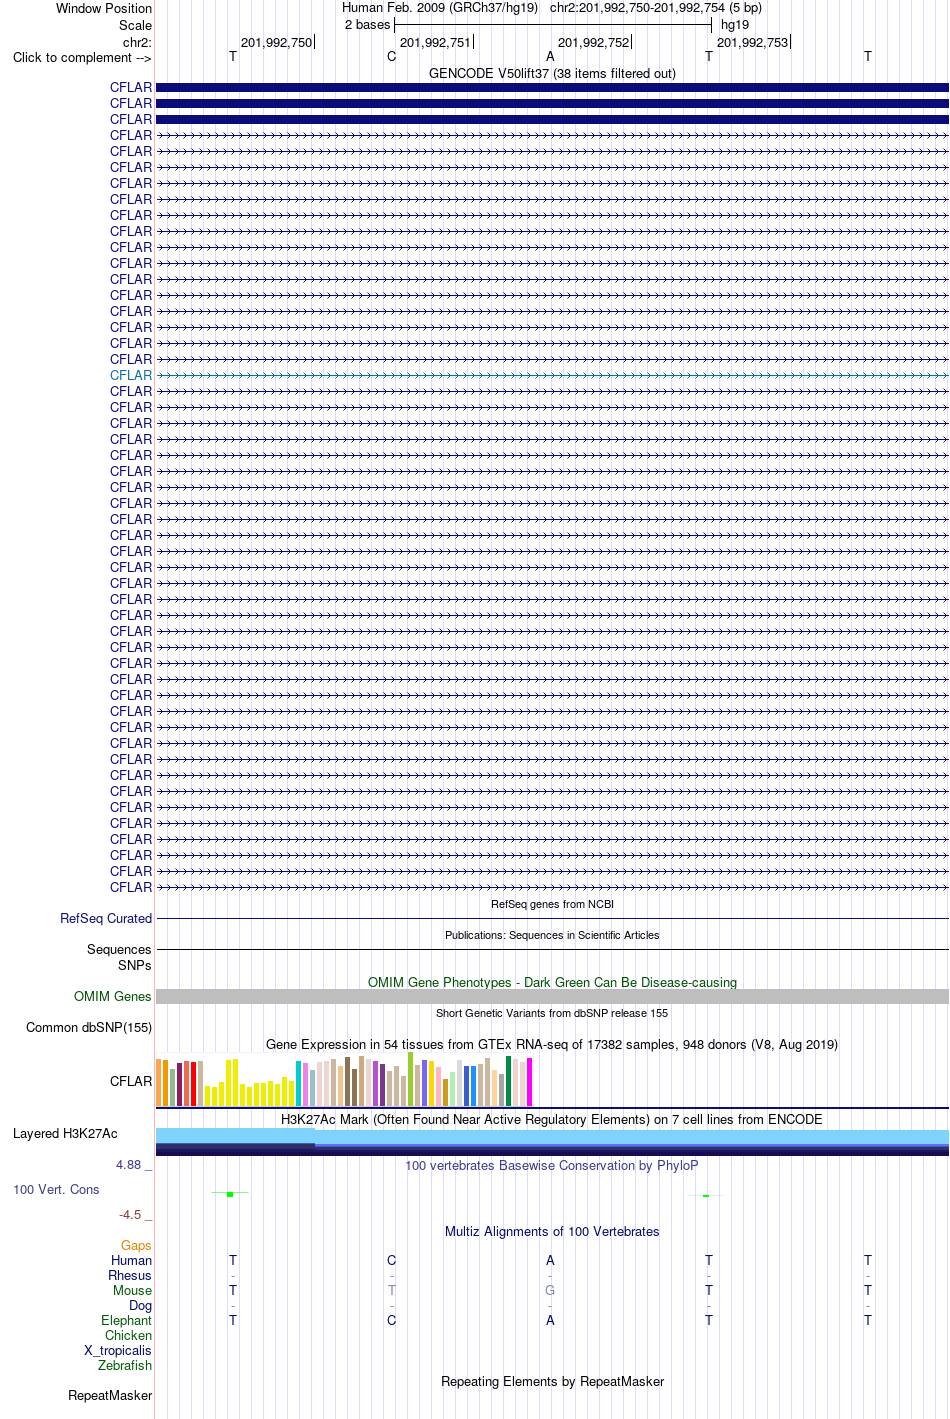Open the 'Repeating Elements by RepeatMasker' title
950x1419 pixels.
pyautogui.click(x=552, y=1381)
